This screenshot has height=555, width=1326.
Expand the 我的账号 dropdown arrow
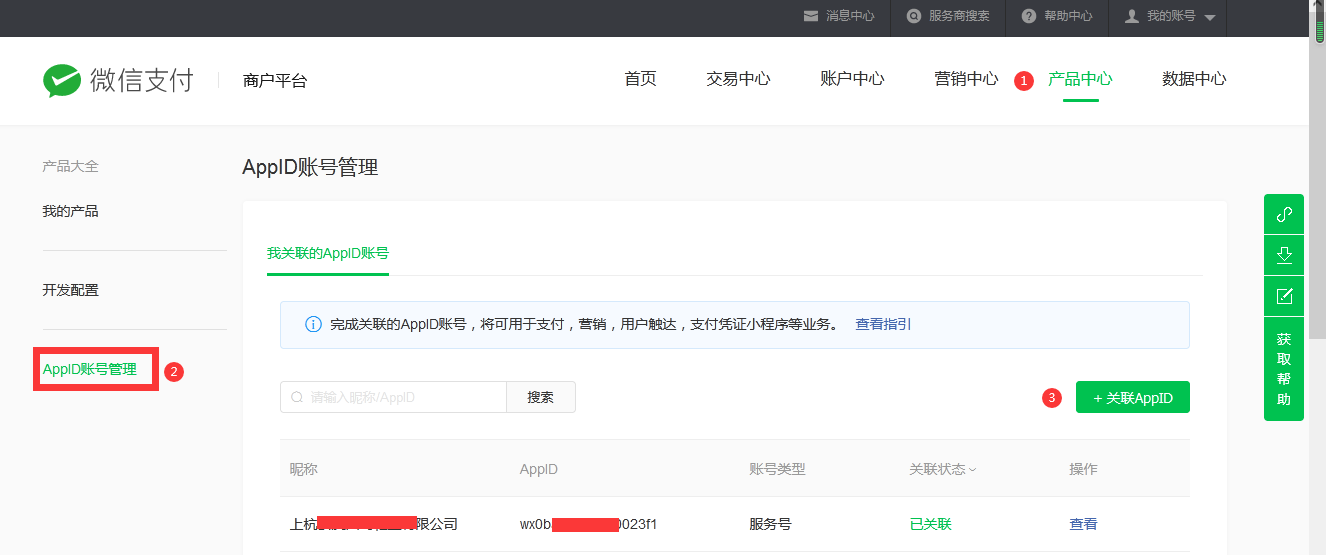(x=1210, y=18)
